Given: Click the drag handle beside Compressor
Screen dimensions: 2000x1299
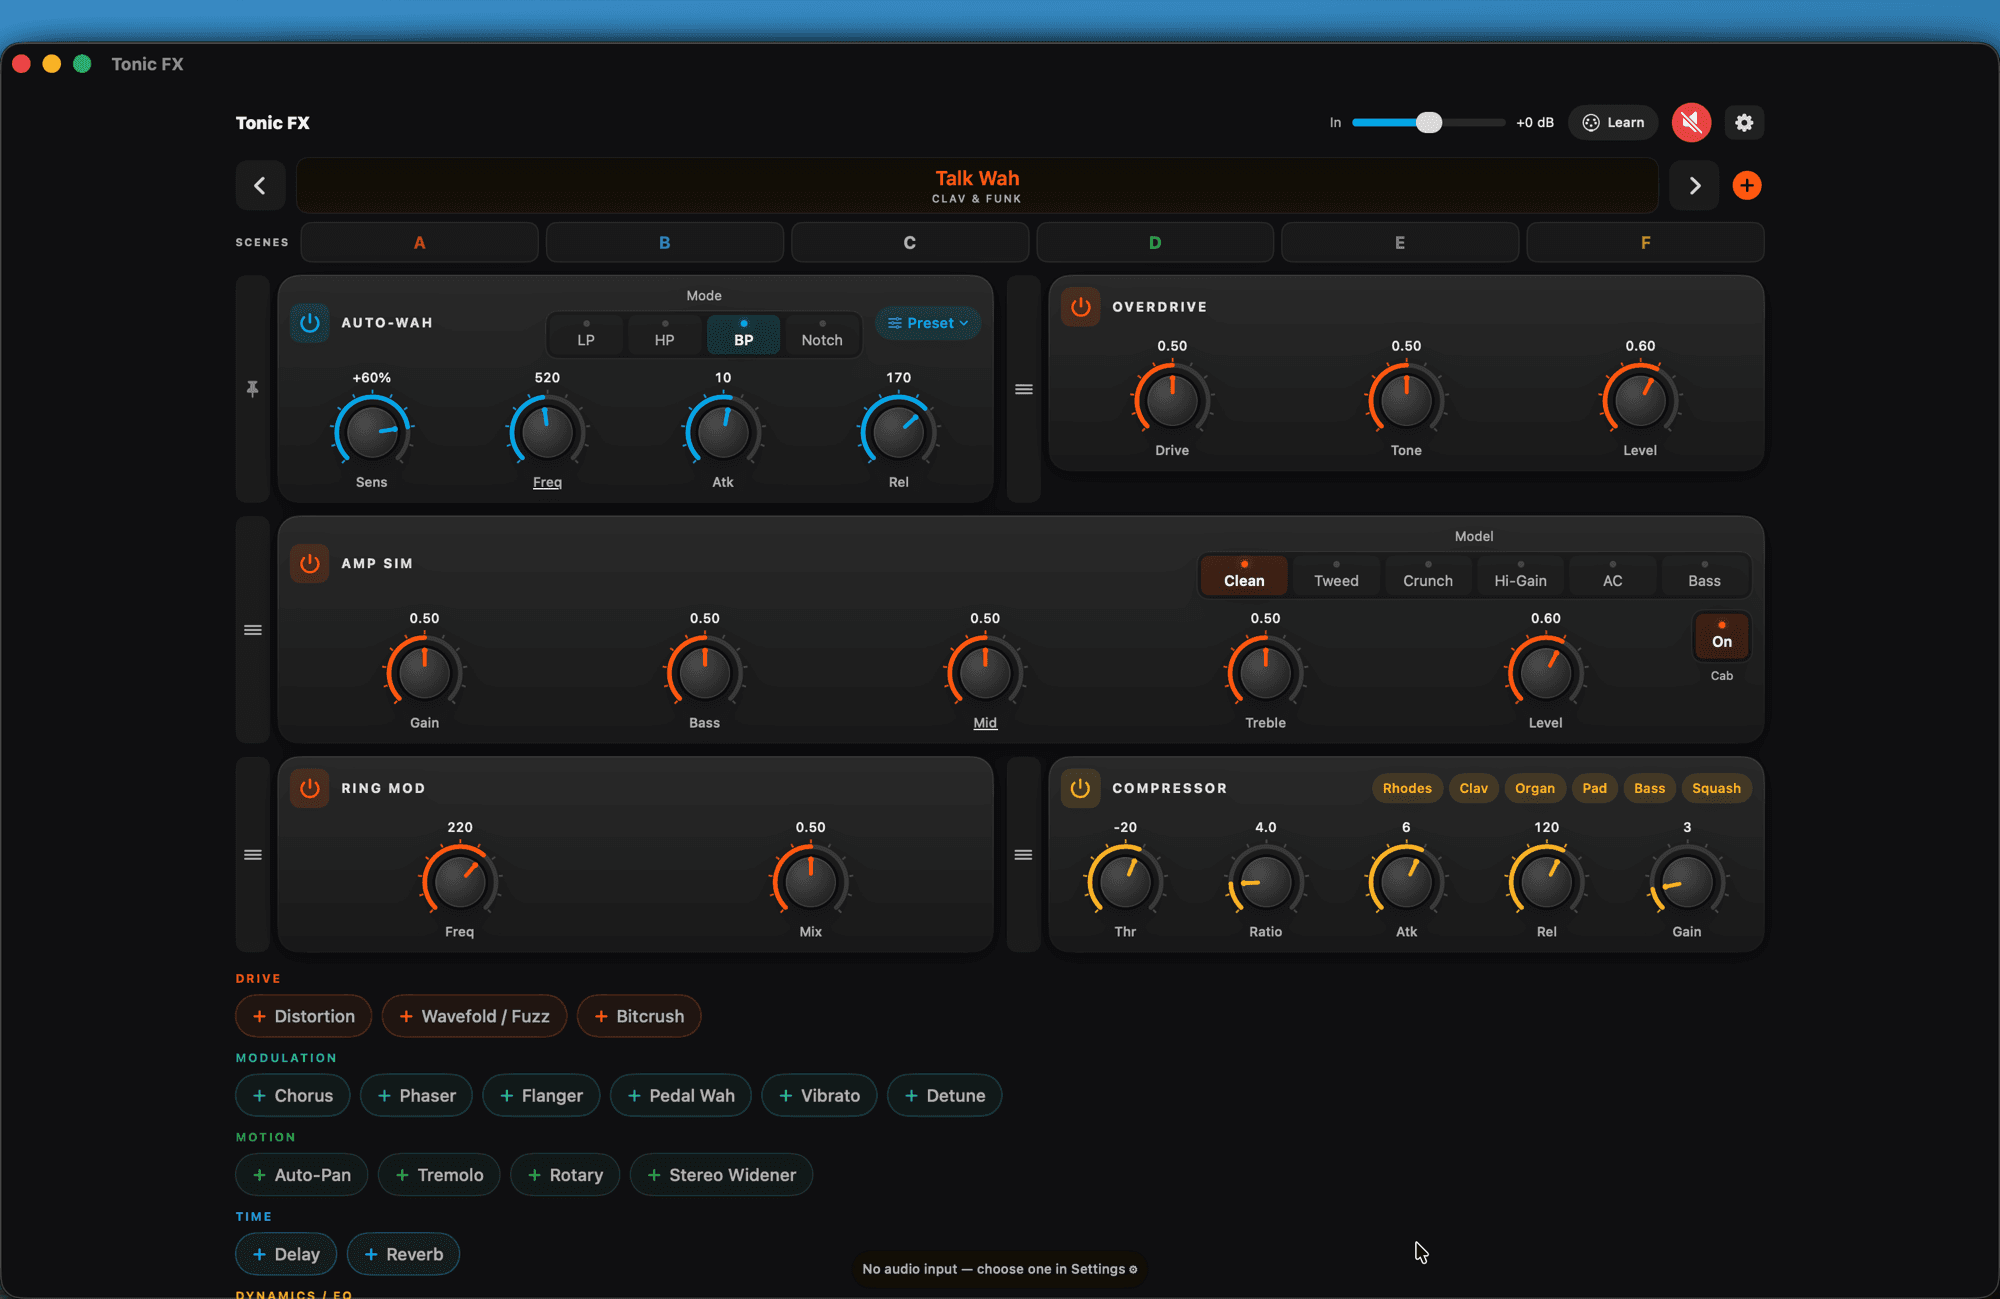Looking at the screenshot, I should pyautogui.click(x=1024, y=855).
